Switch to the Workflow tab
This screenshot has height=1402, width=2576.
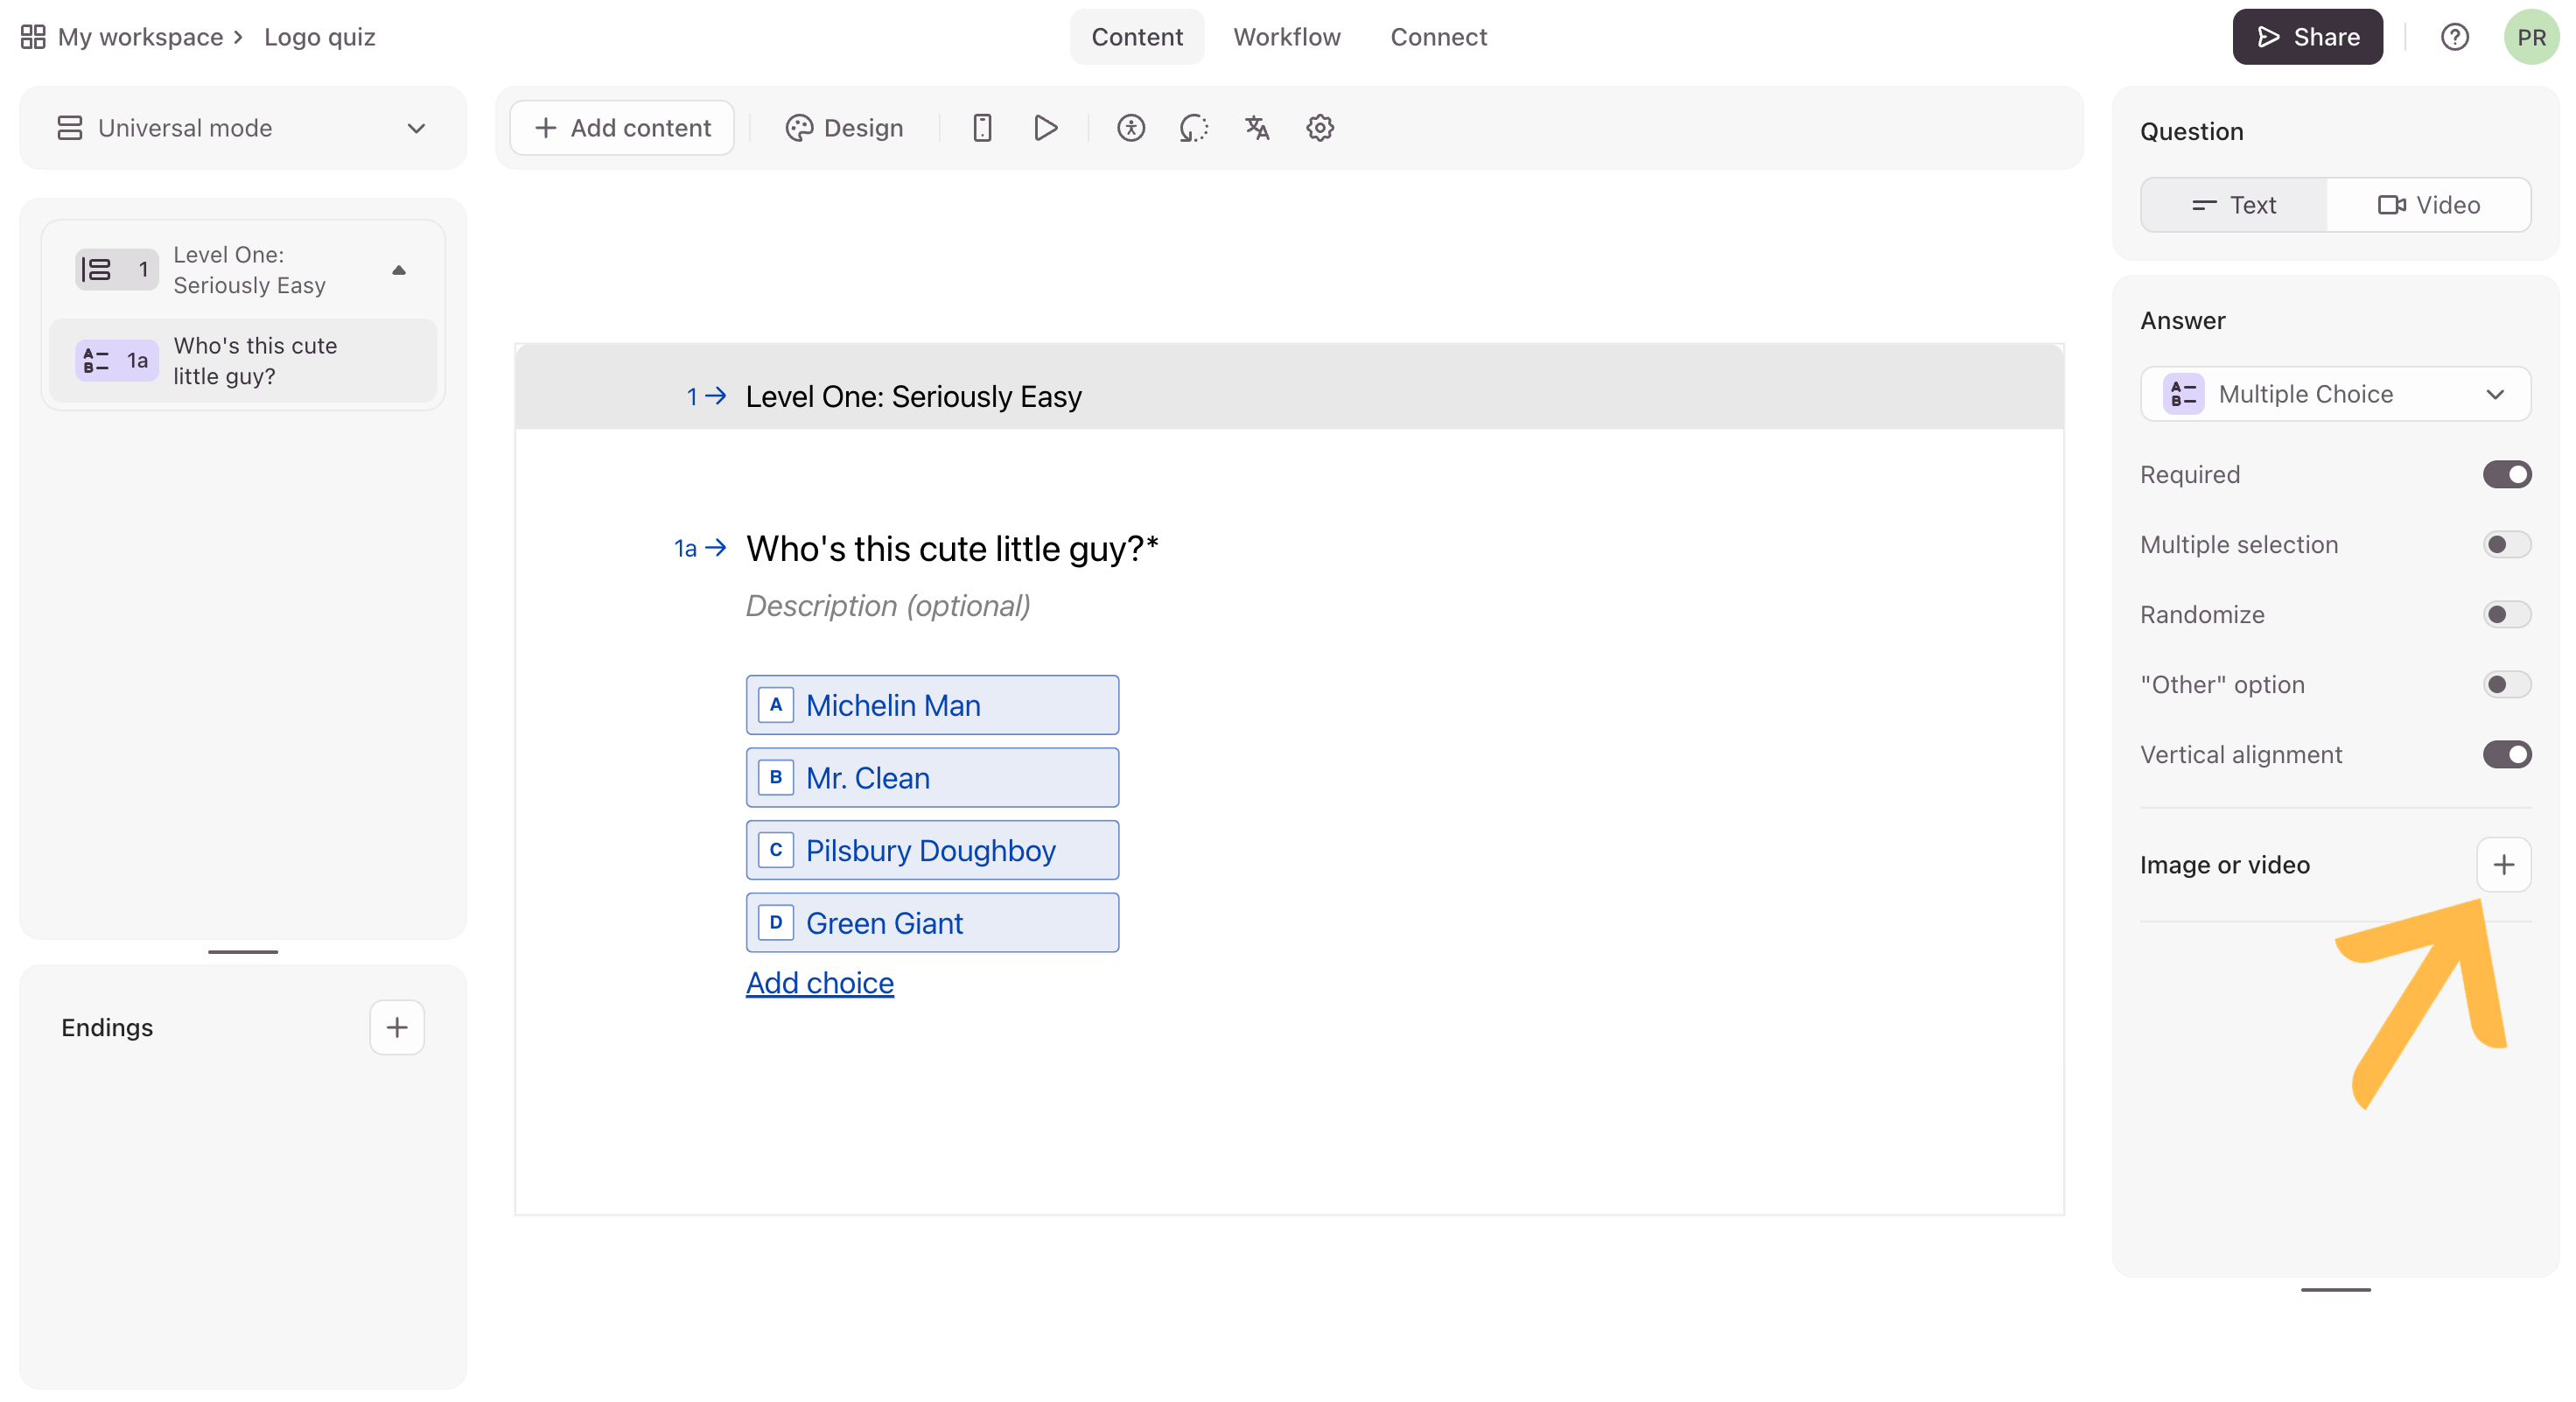tap(1286, 37)
